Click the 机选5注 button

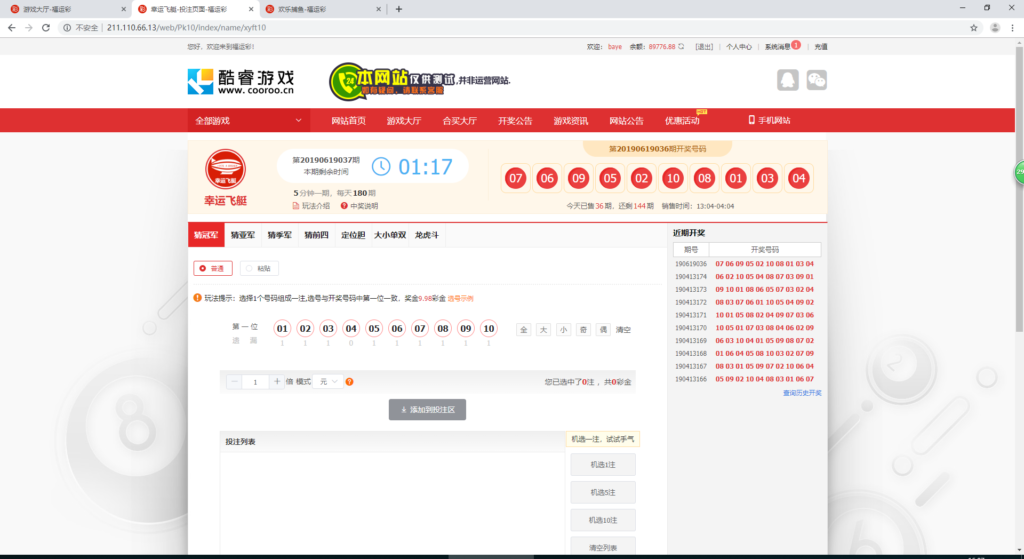pyautogui.click(x=603, y=492)
